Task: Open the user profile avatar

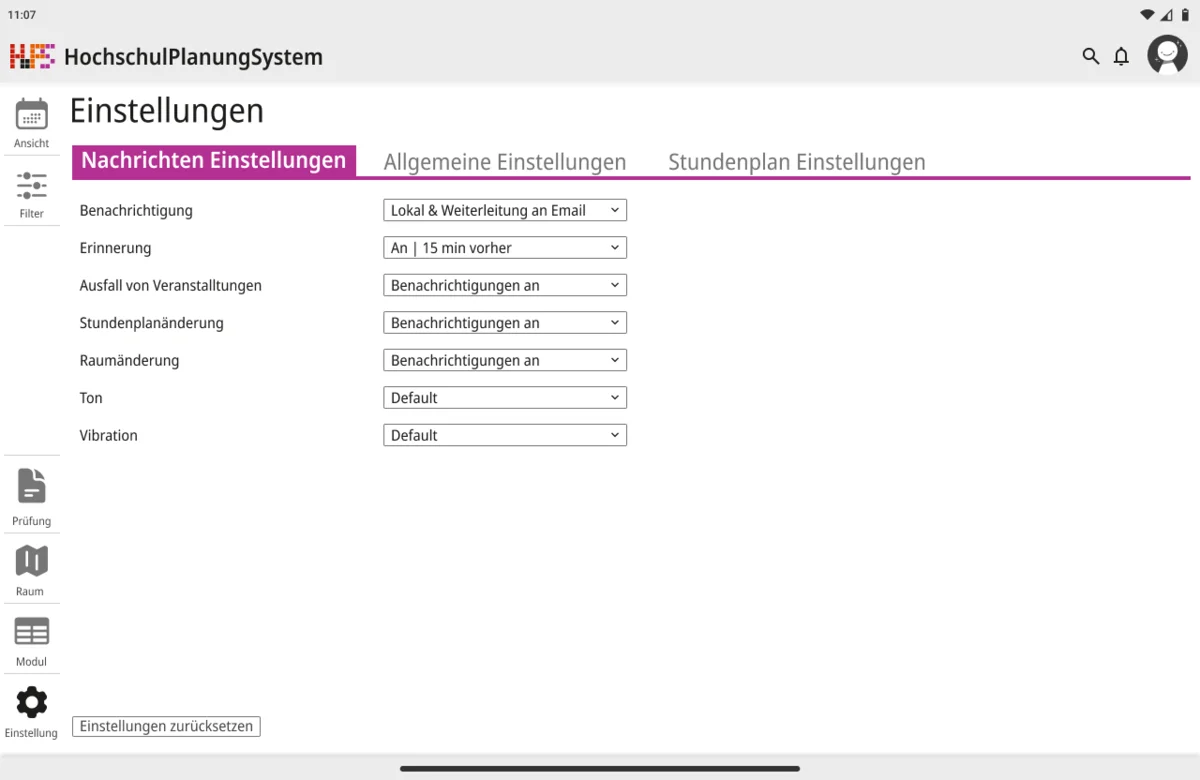Action: click(x=1167, y=55)
